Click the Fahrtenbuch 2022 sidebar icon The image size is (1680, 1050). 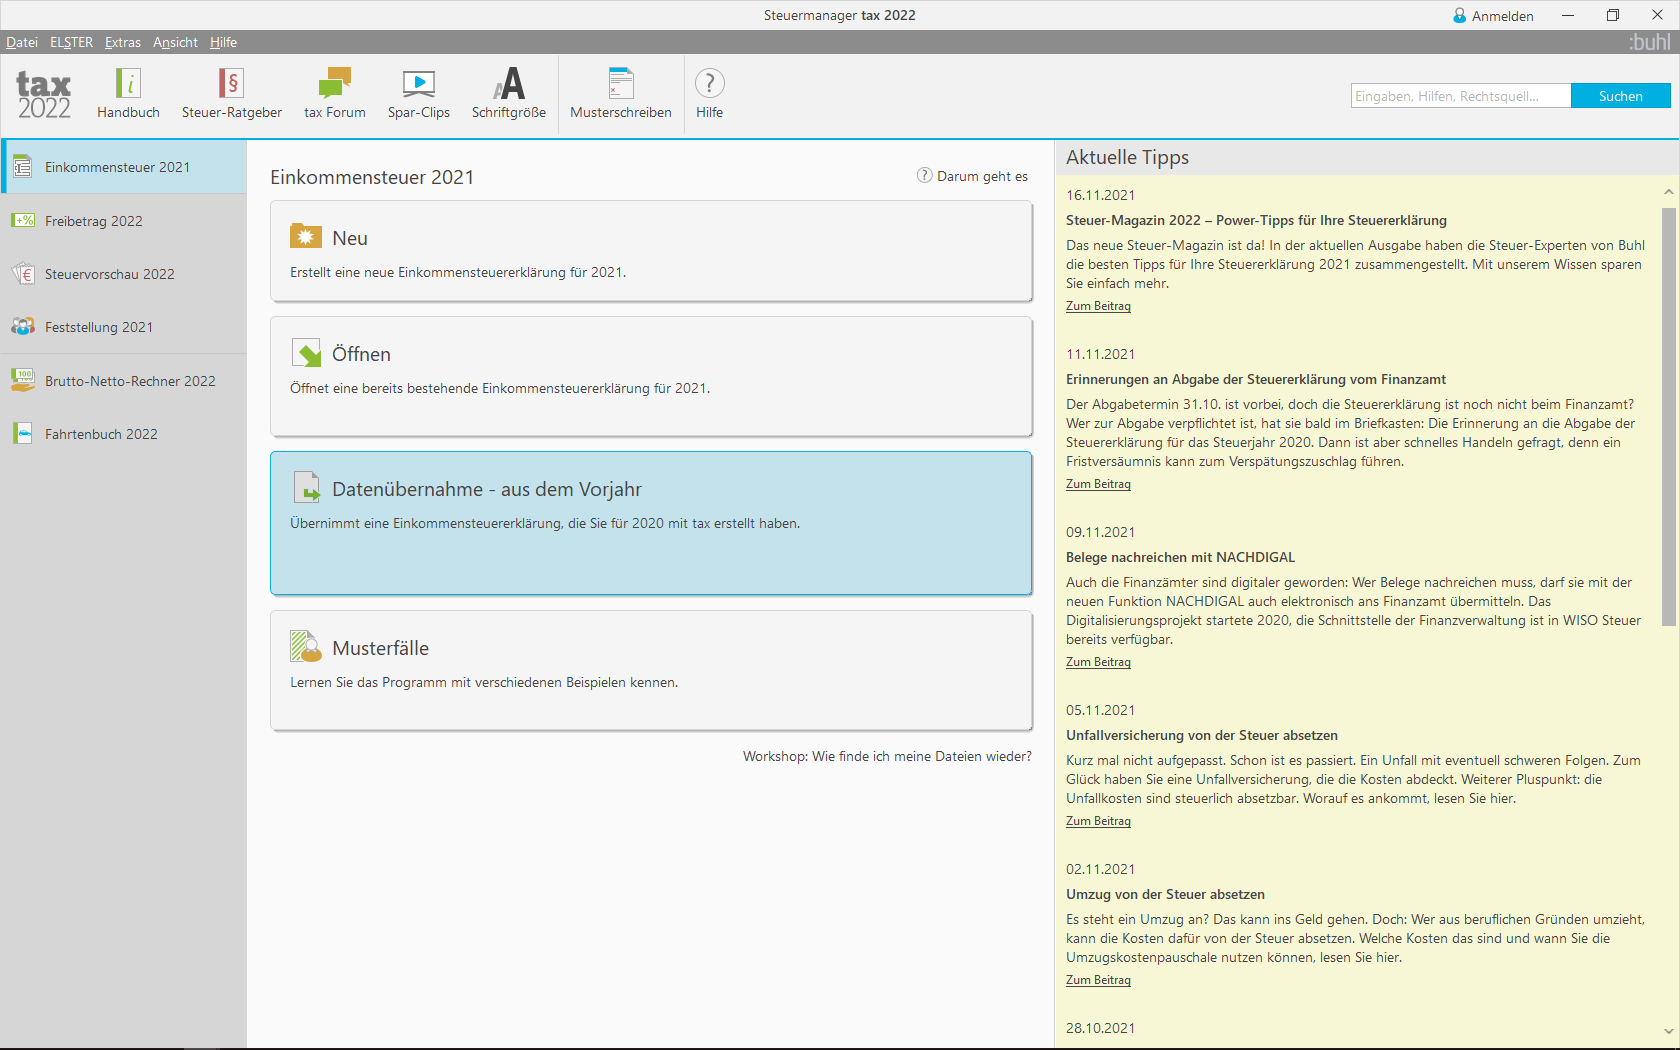click(x=23, y=433)
